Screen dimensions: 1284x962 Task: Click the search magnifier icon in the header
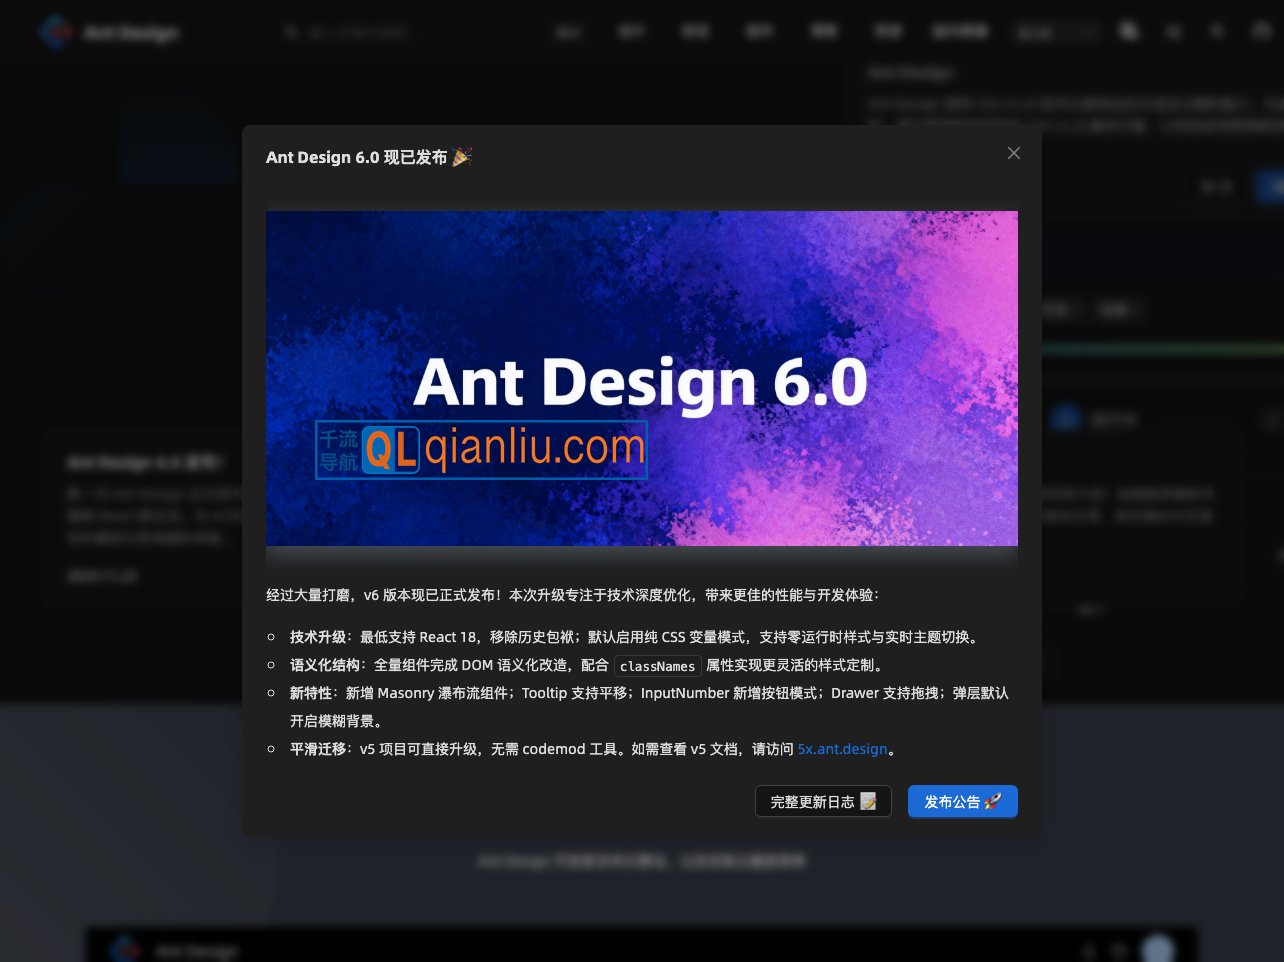click(1128, 31)
